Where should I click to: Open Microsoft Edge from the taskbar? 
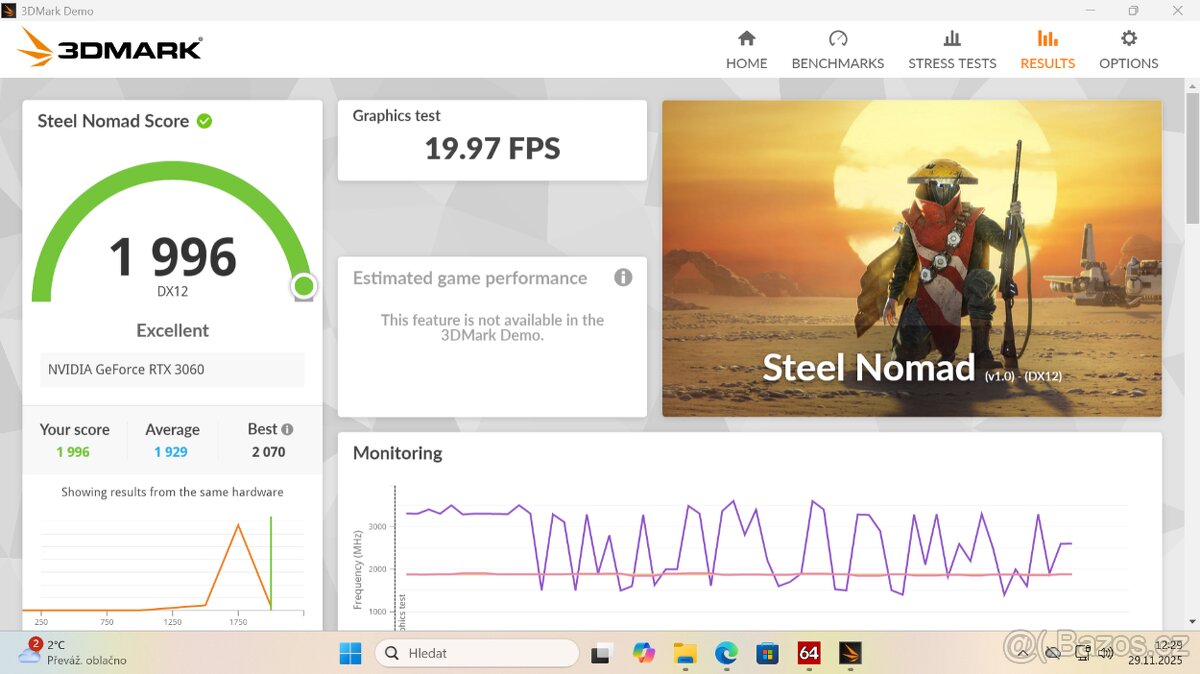click(726, 653)
